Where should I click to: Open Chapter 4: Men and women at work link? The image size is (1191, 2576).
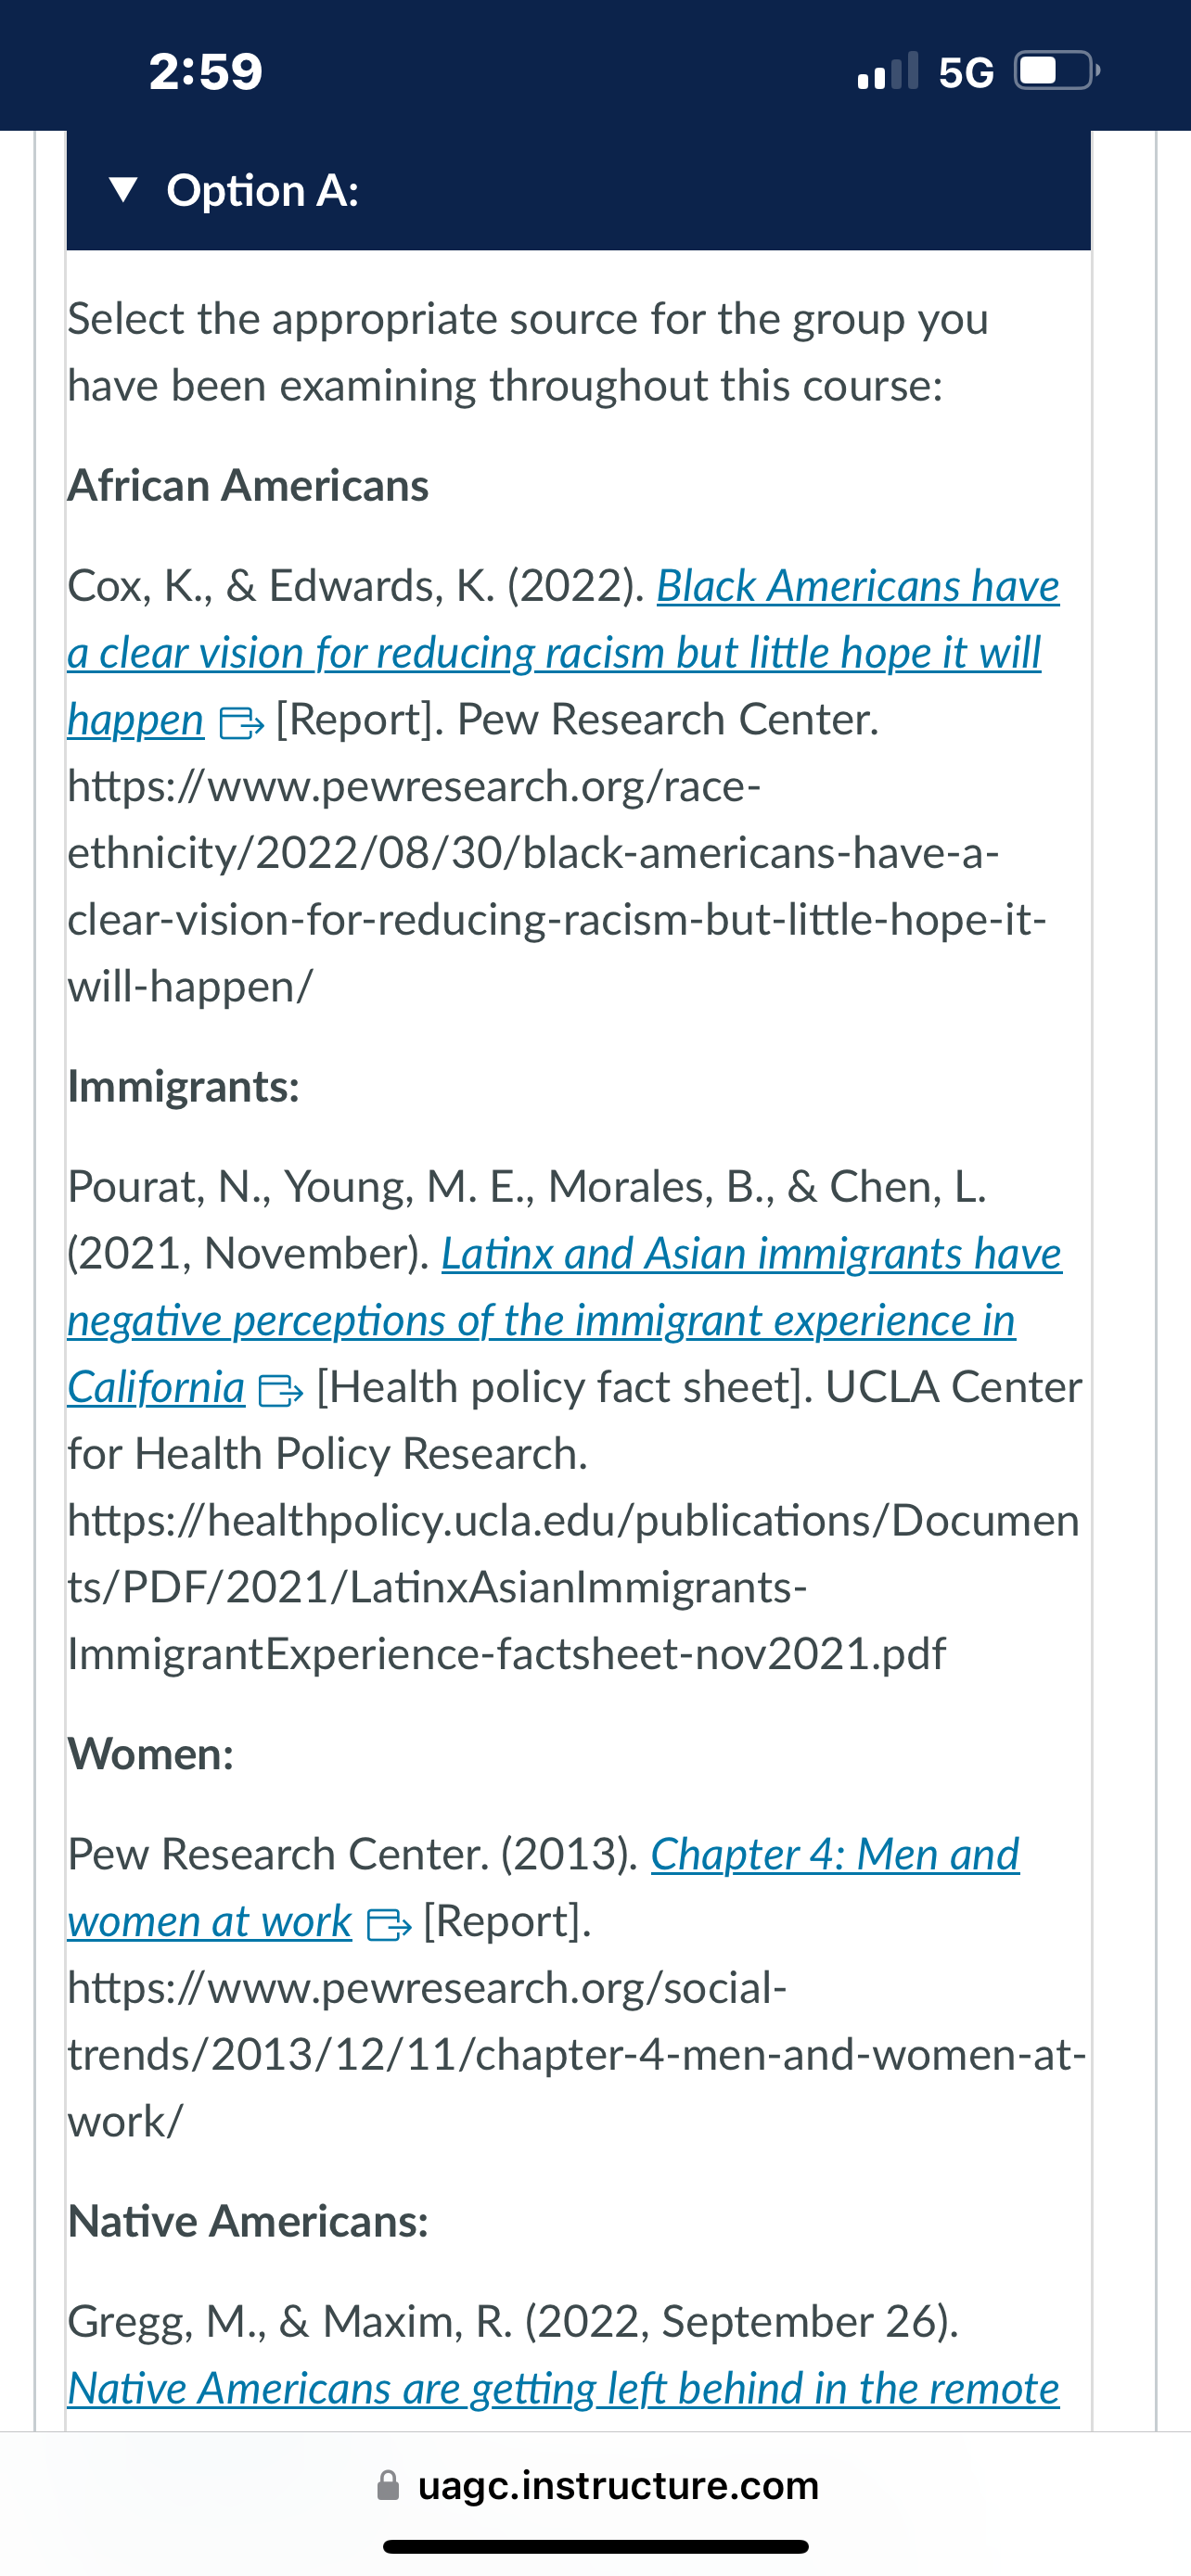point(543,1887)
